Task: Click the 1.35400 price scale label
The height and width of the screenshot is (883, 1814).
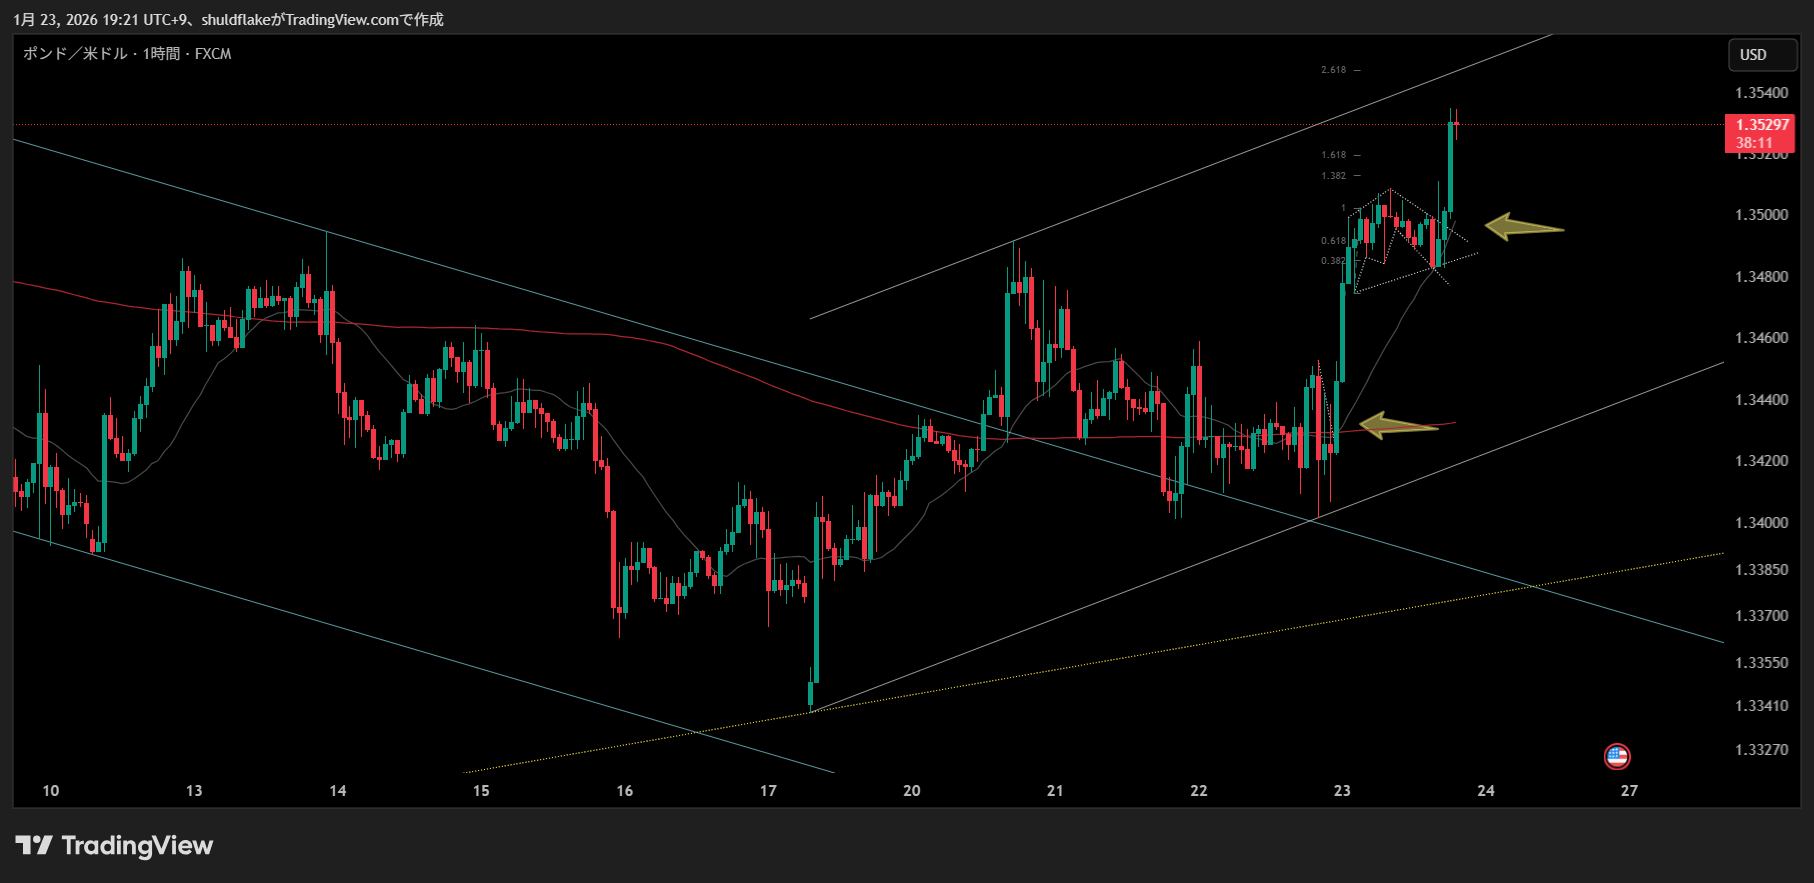Action: click(1761, 93)
